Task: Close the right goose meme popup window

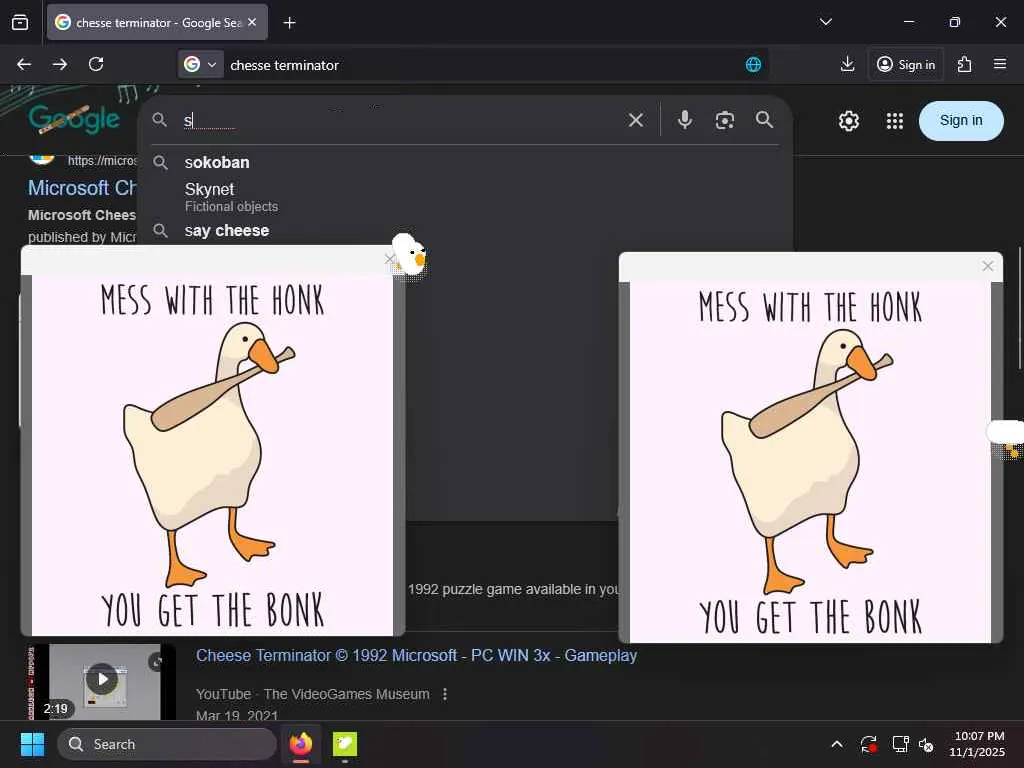Action: [987, 266]
